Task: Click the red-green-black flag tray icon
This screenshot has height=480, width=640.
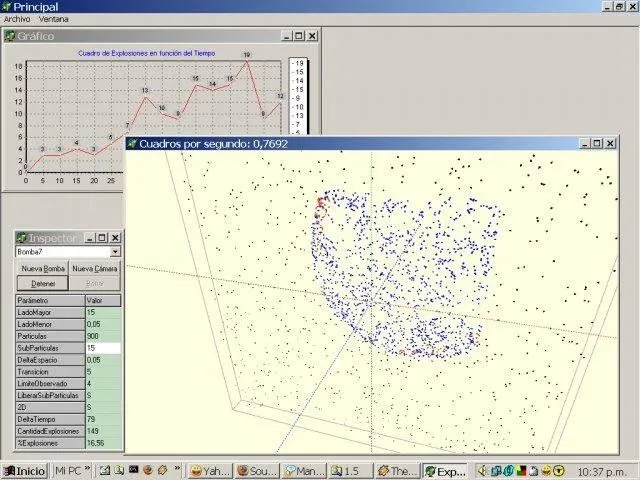Action: pos(521,471)
